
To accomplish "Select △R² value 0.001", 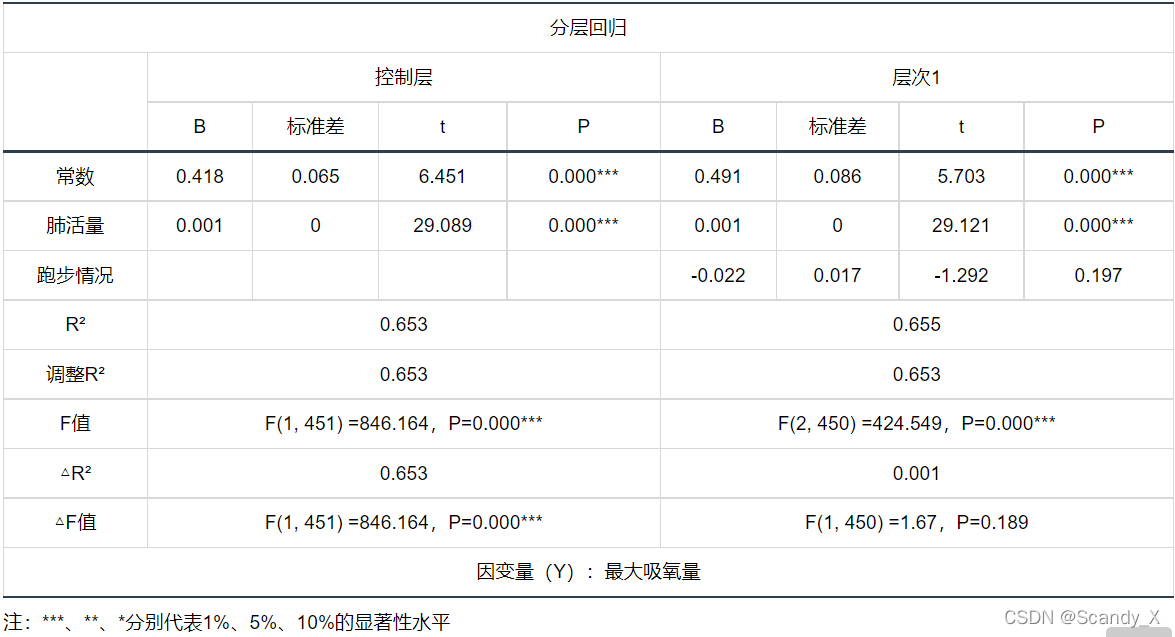I will [916, 473].
